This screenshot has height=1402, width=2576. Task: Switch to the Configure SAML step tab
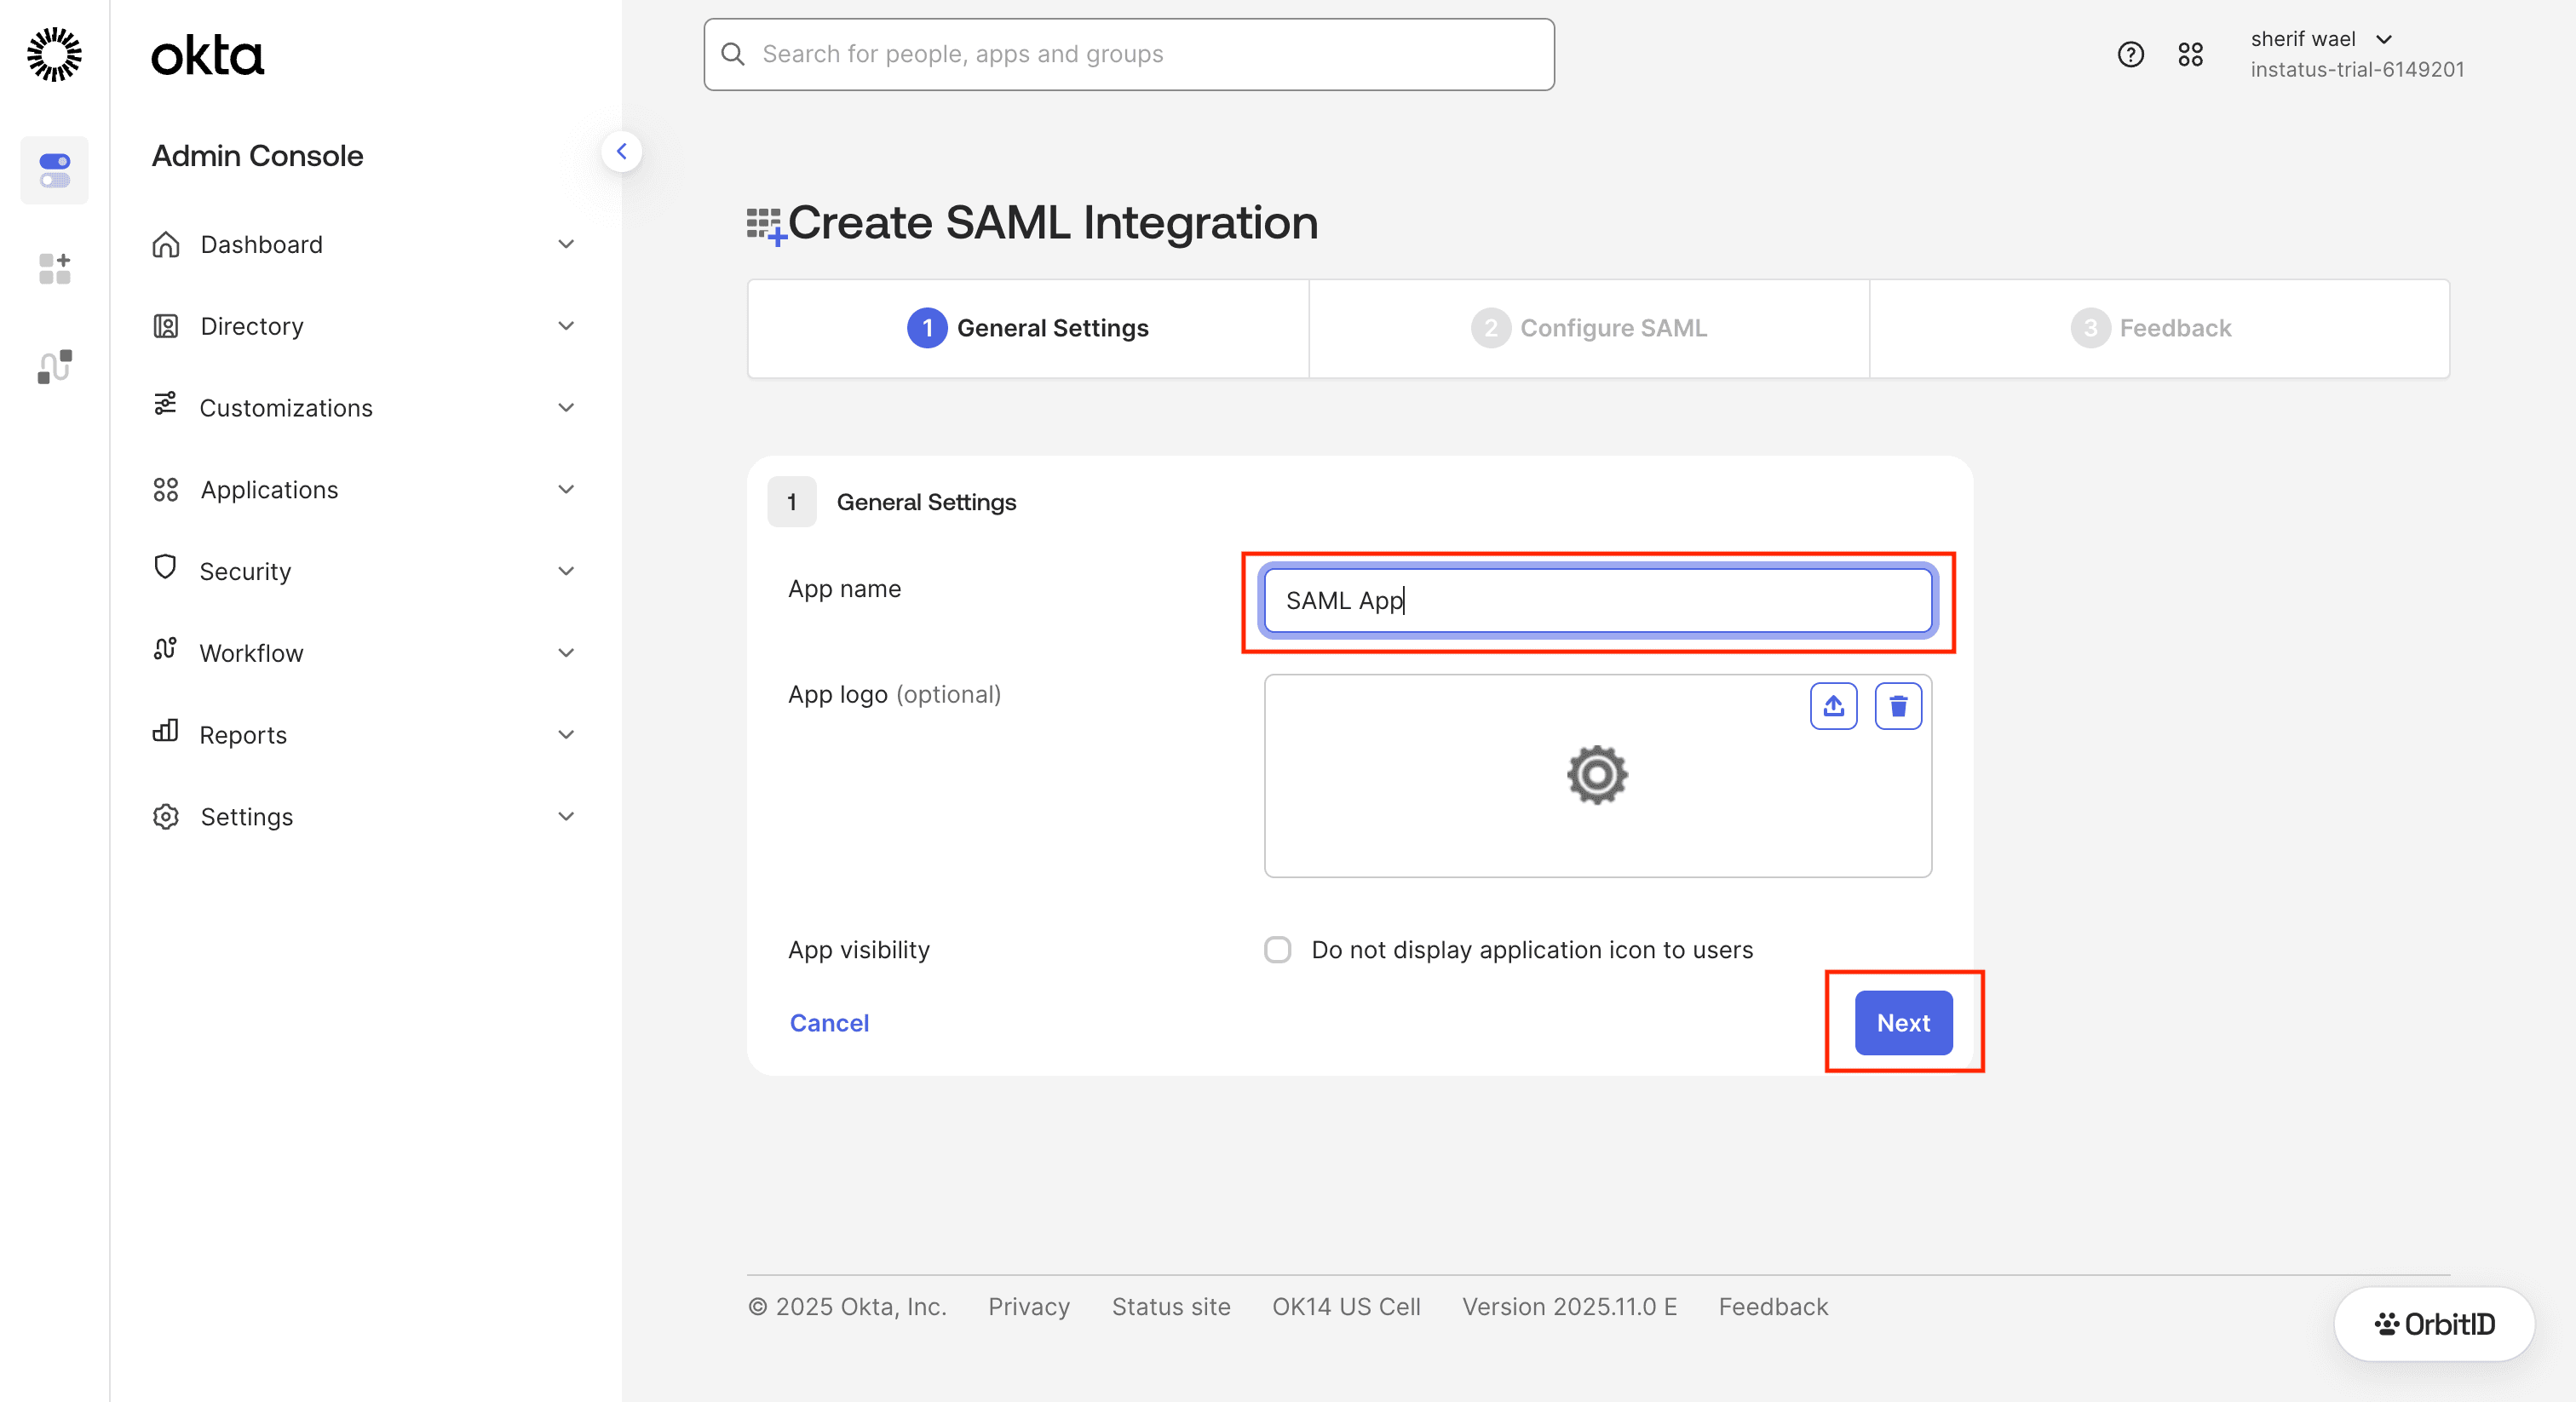[1589, 328]
